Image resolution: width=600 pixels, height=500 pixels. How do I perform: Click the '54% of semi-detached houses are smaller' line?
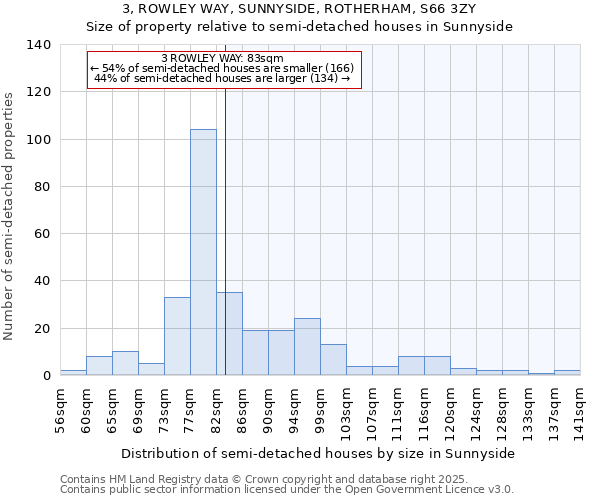(x=222, y=68)
